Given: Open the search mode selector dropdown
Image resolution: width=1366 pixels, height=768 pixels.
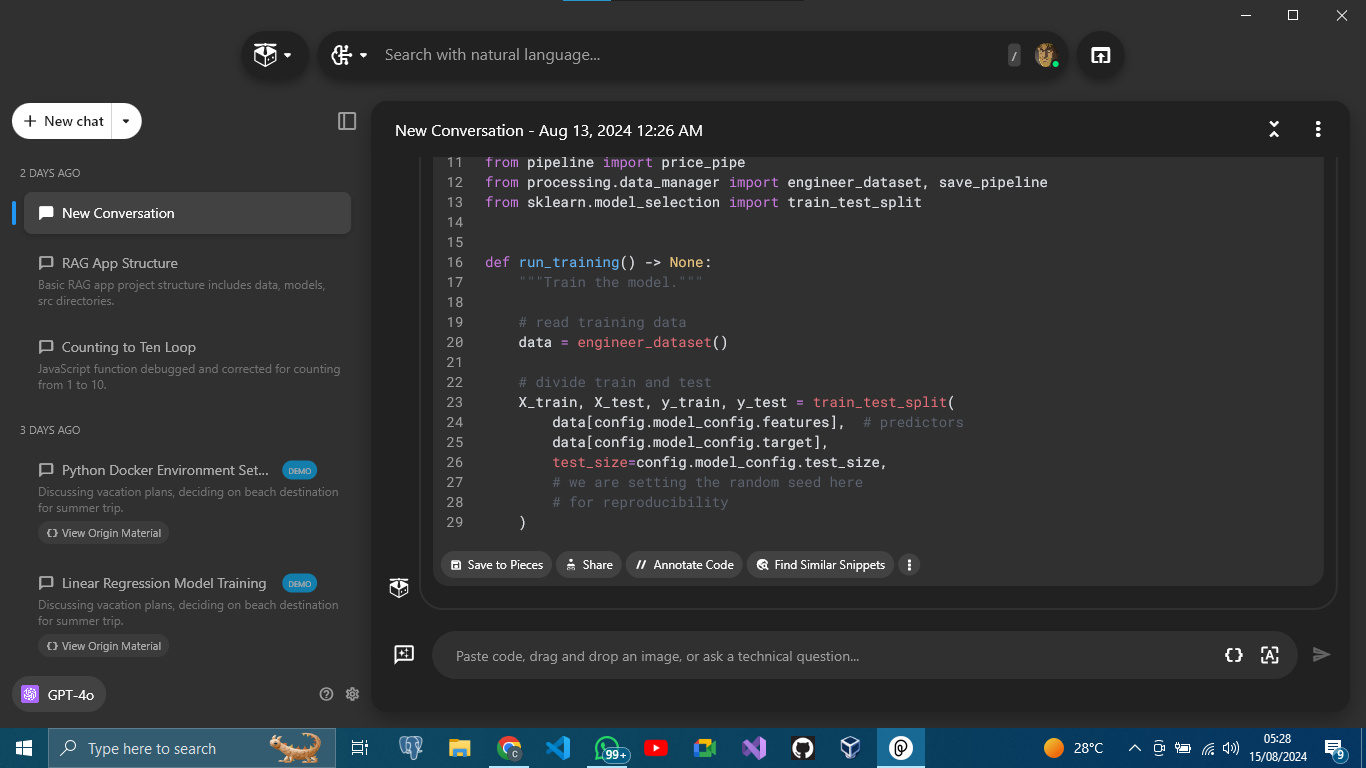Looking at the screenshot, I should tap(349, 56).
